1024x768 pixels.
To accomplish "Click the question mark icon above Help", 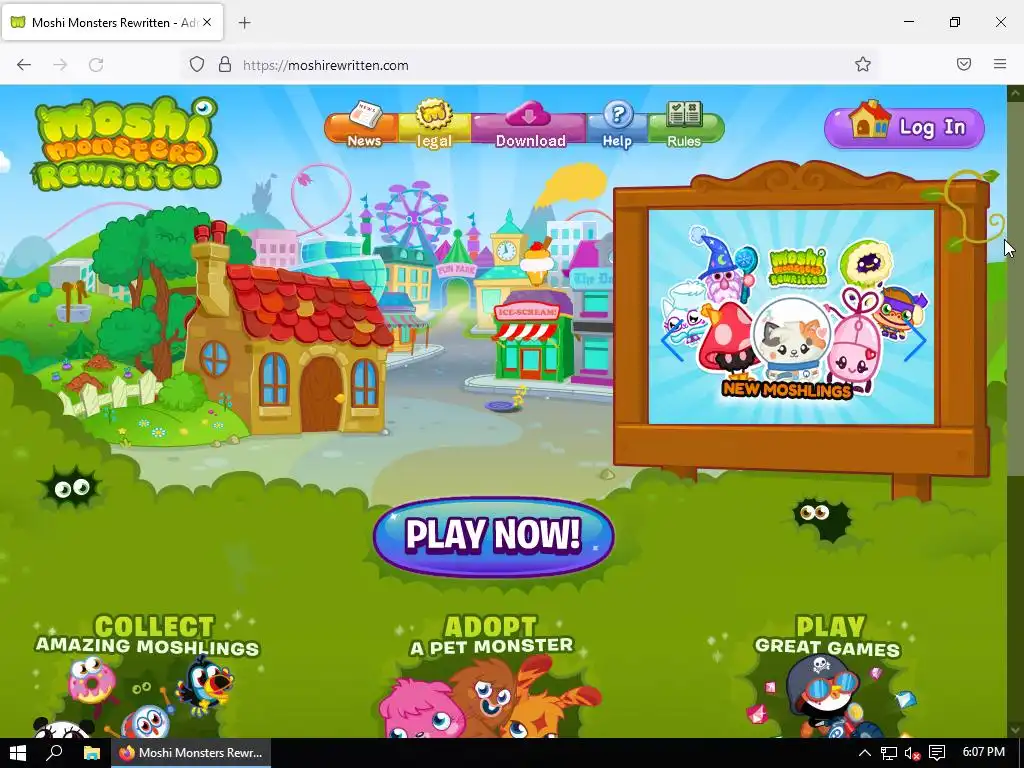I will point(617,114).
